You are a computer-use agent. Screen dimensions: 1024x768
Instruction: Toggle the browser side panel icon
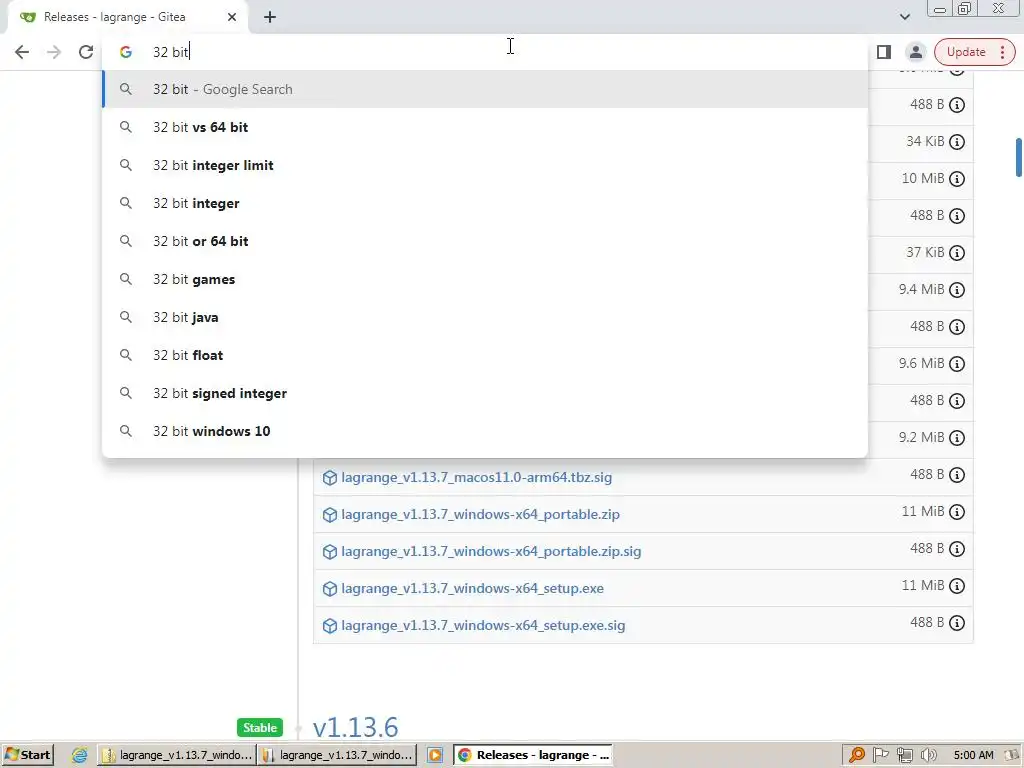click(x=884, y=52)
